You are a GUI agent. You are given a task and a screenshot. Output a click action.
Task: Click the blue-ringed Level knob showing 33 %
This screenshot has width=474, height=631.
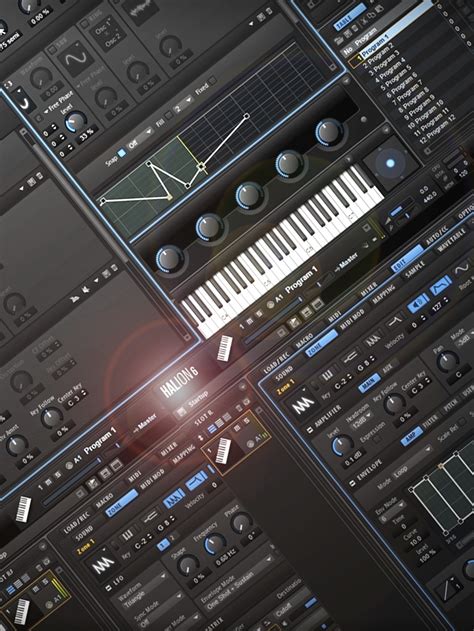75,122
